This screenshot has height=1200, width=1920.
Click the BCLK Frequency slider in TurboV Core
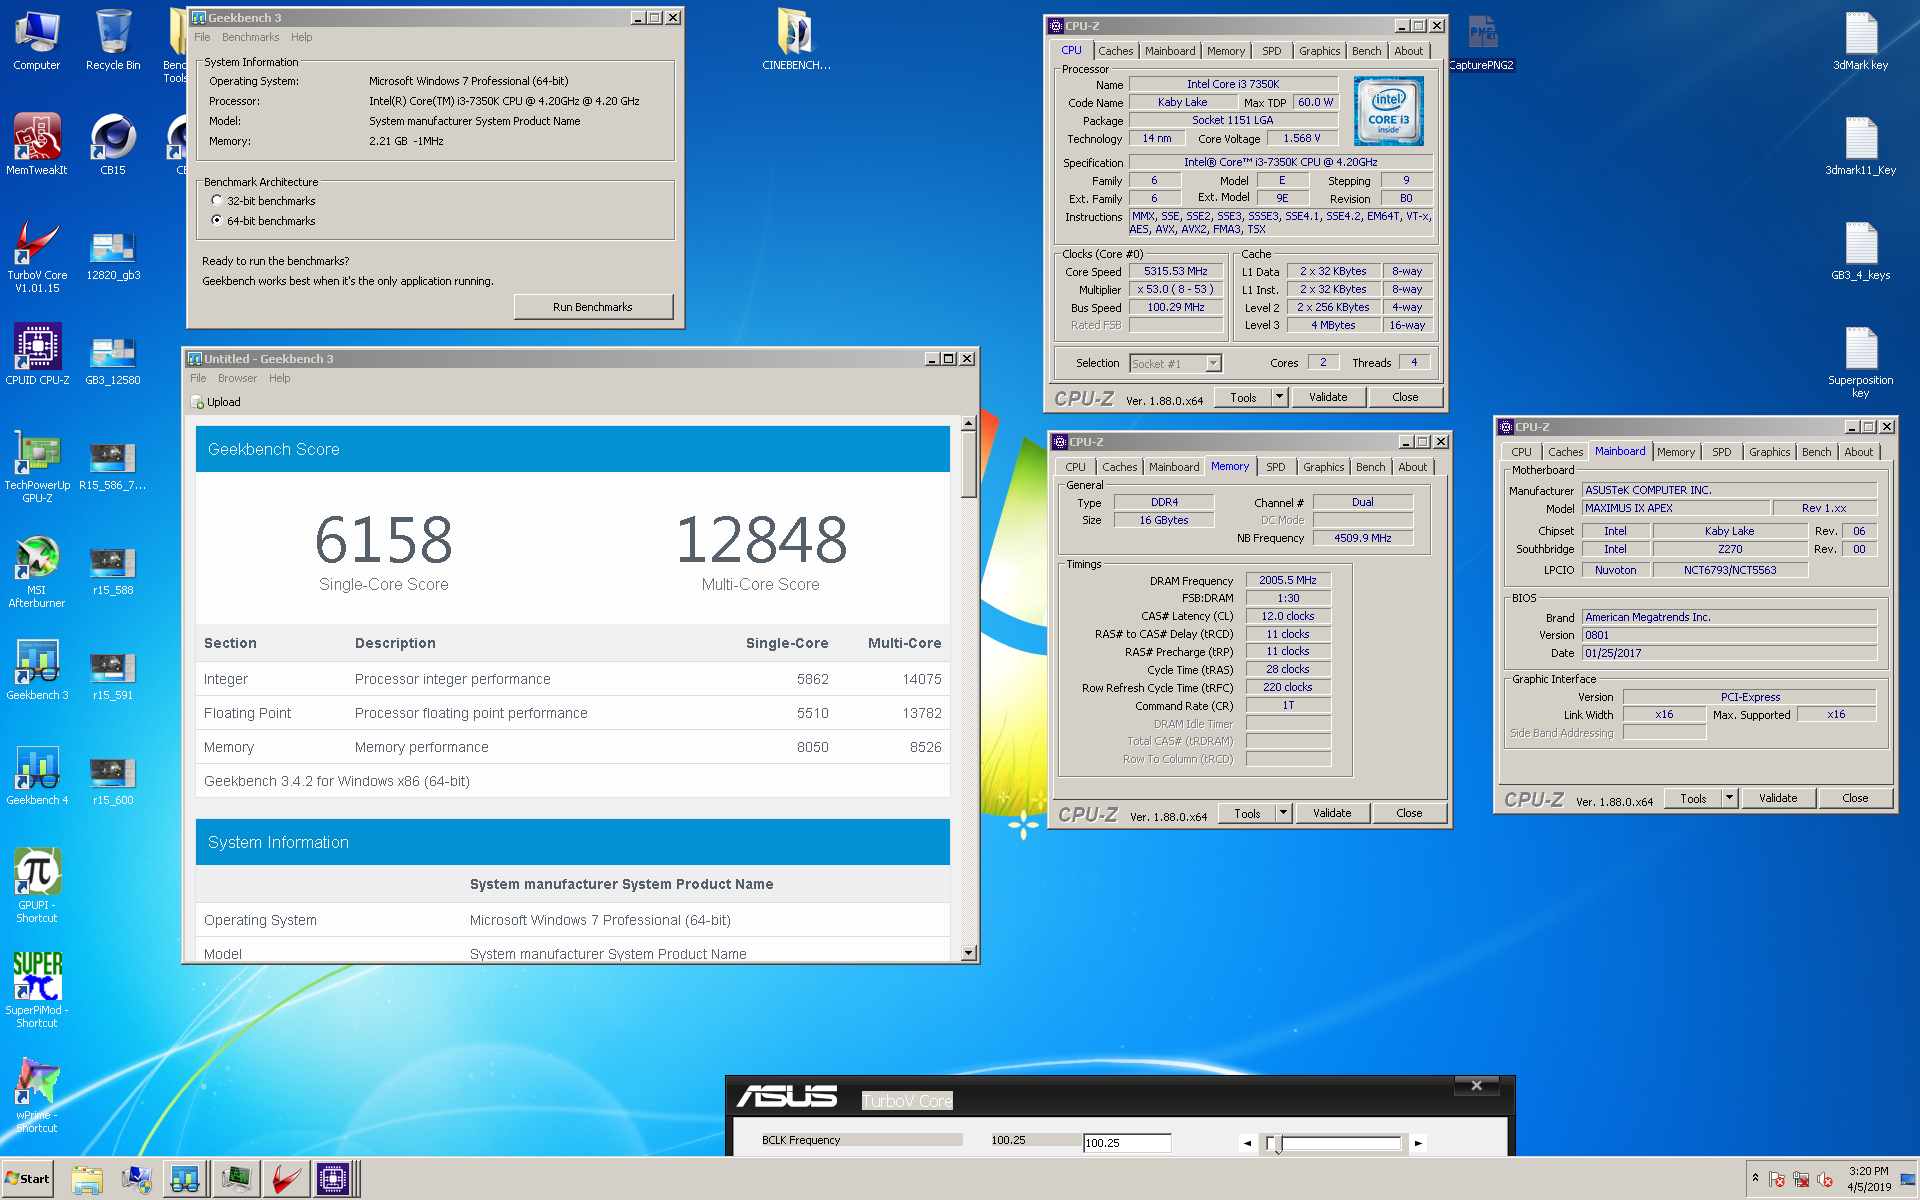pos(1334,1143)
